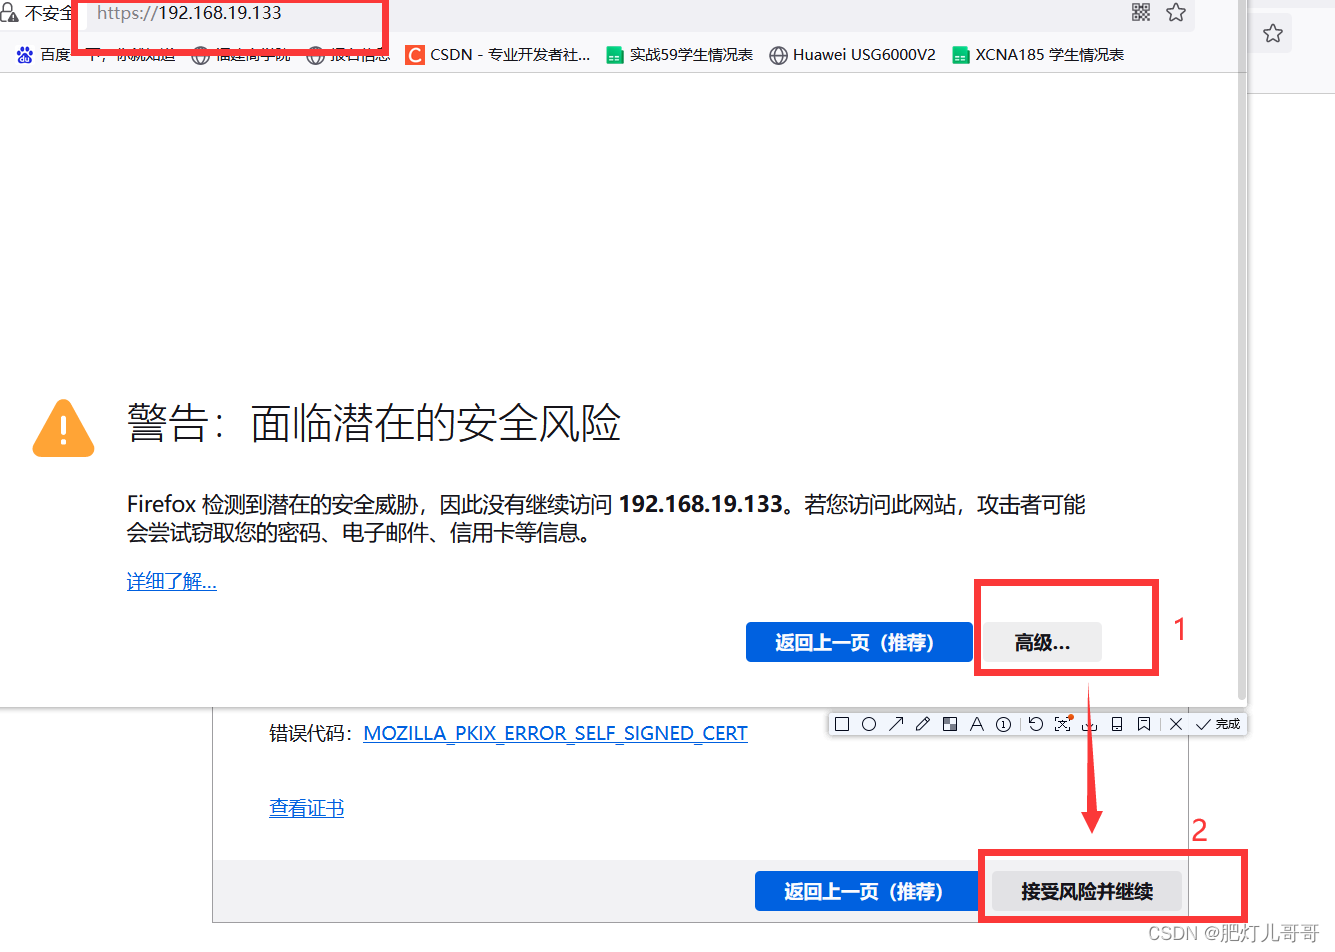Finish screenshot with 完成 button
Viewport: 1335px width, 952px height.
tap(1218, 724)
